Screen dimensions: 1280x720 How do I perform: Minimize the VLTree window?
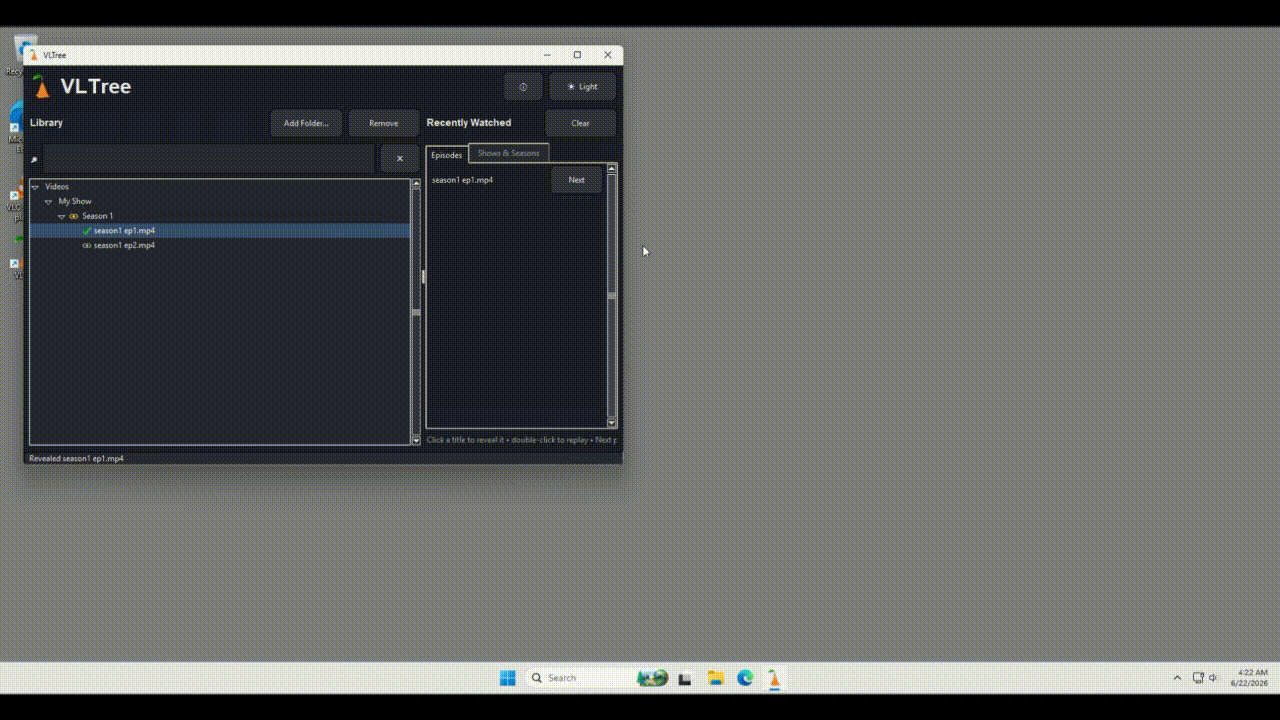(x=547, y=55)
